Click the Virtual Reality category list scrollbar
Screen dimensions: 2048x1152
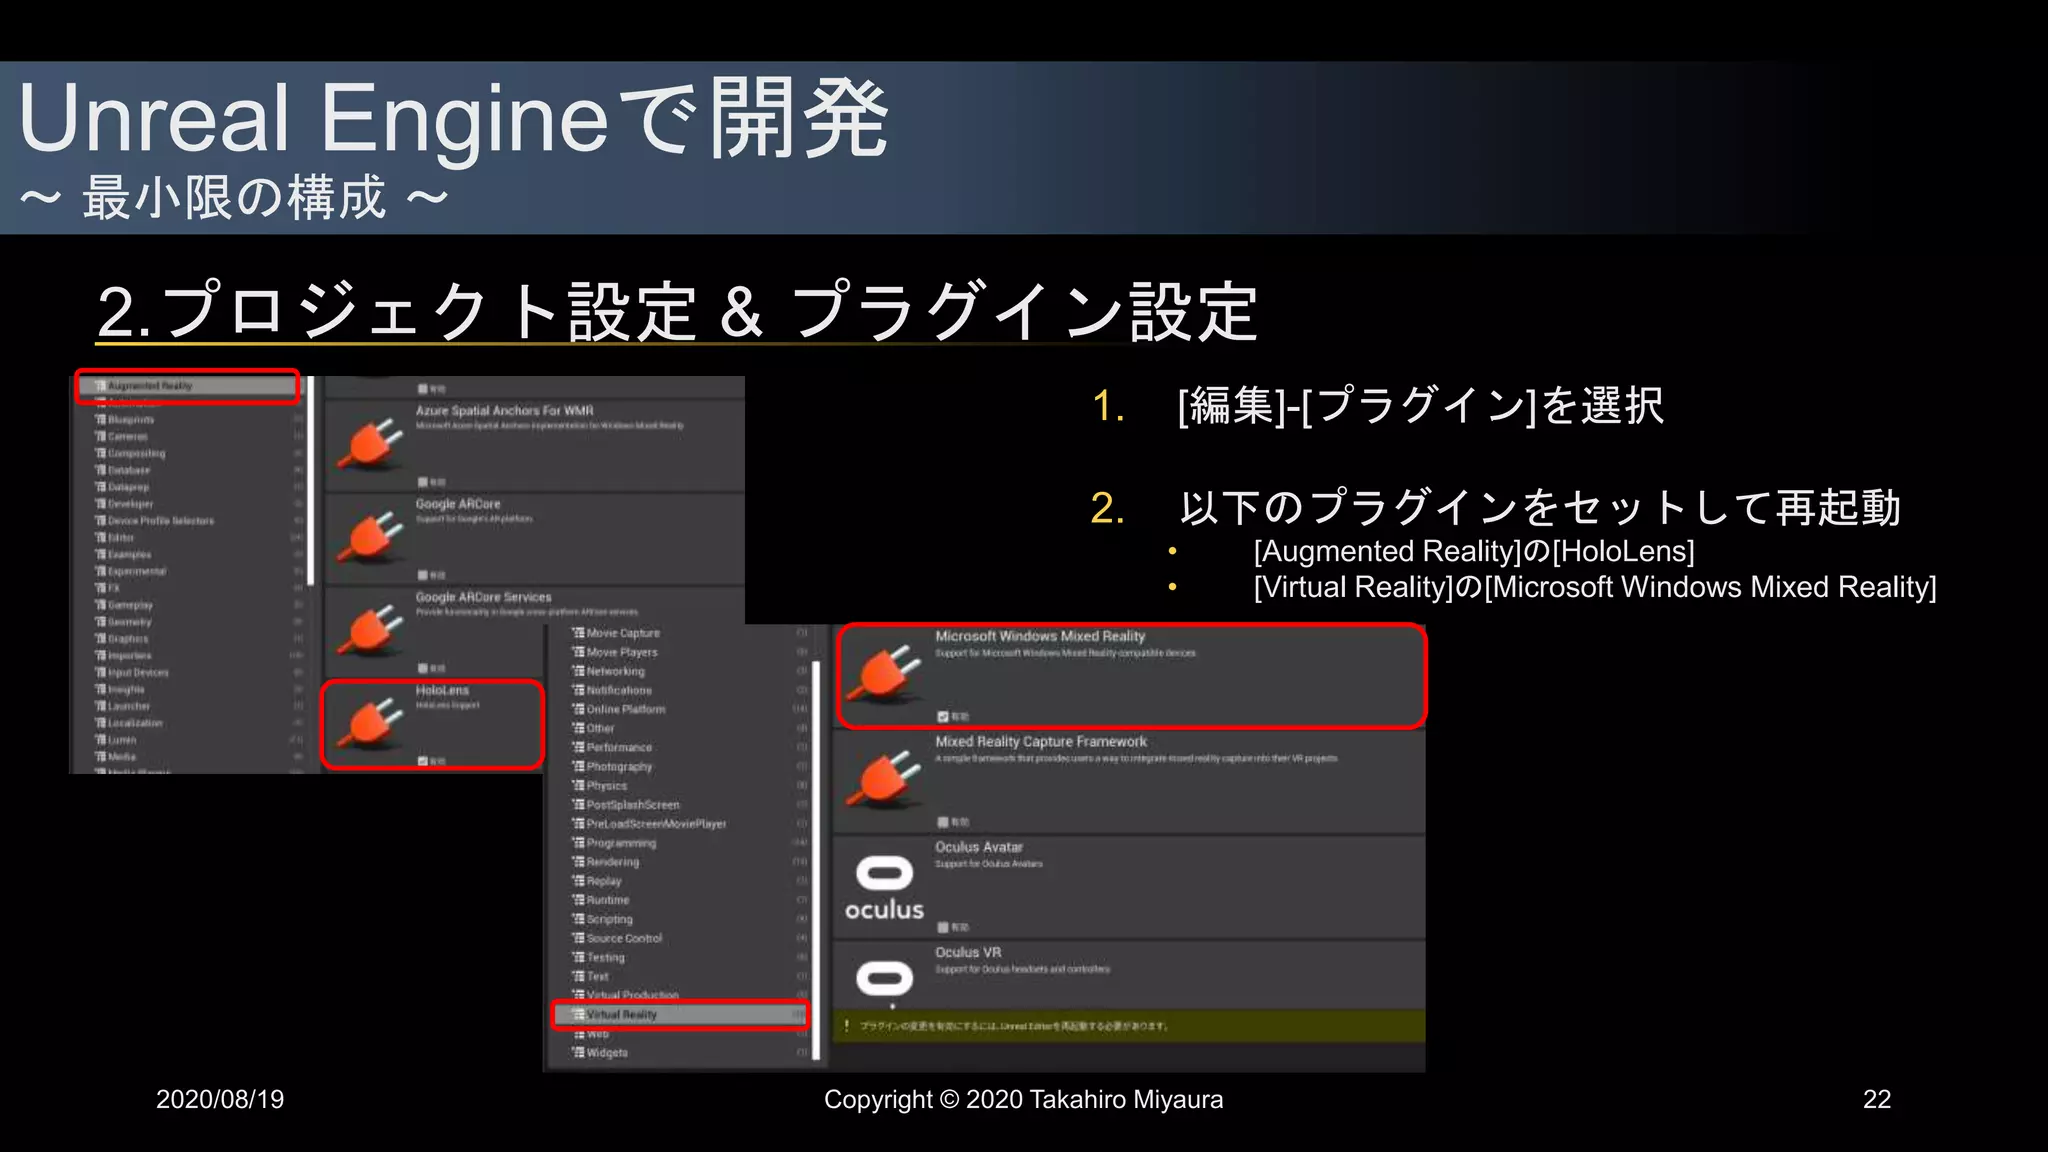coord(816,858)
